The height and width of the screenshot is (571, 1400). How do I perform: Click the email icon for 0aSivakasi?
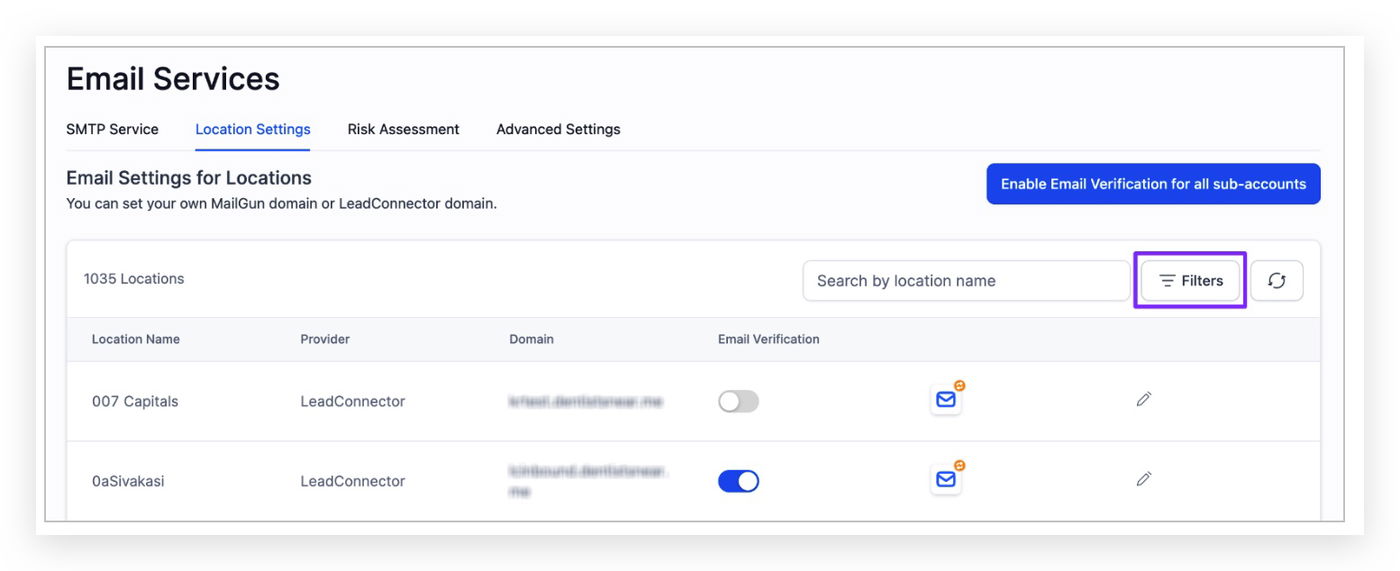[x=945, y=480]
